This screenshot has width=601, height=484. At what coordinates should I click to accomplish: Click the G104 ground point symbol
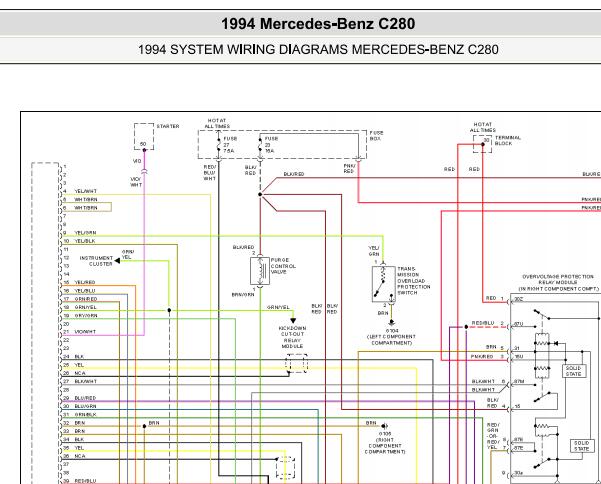pos(391,322)
